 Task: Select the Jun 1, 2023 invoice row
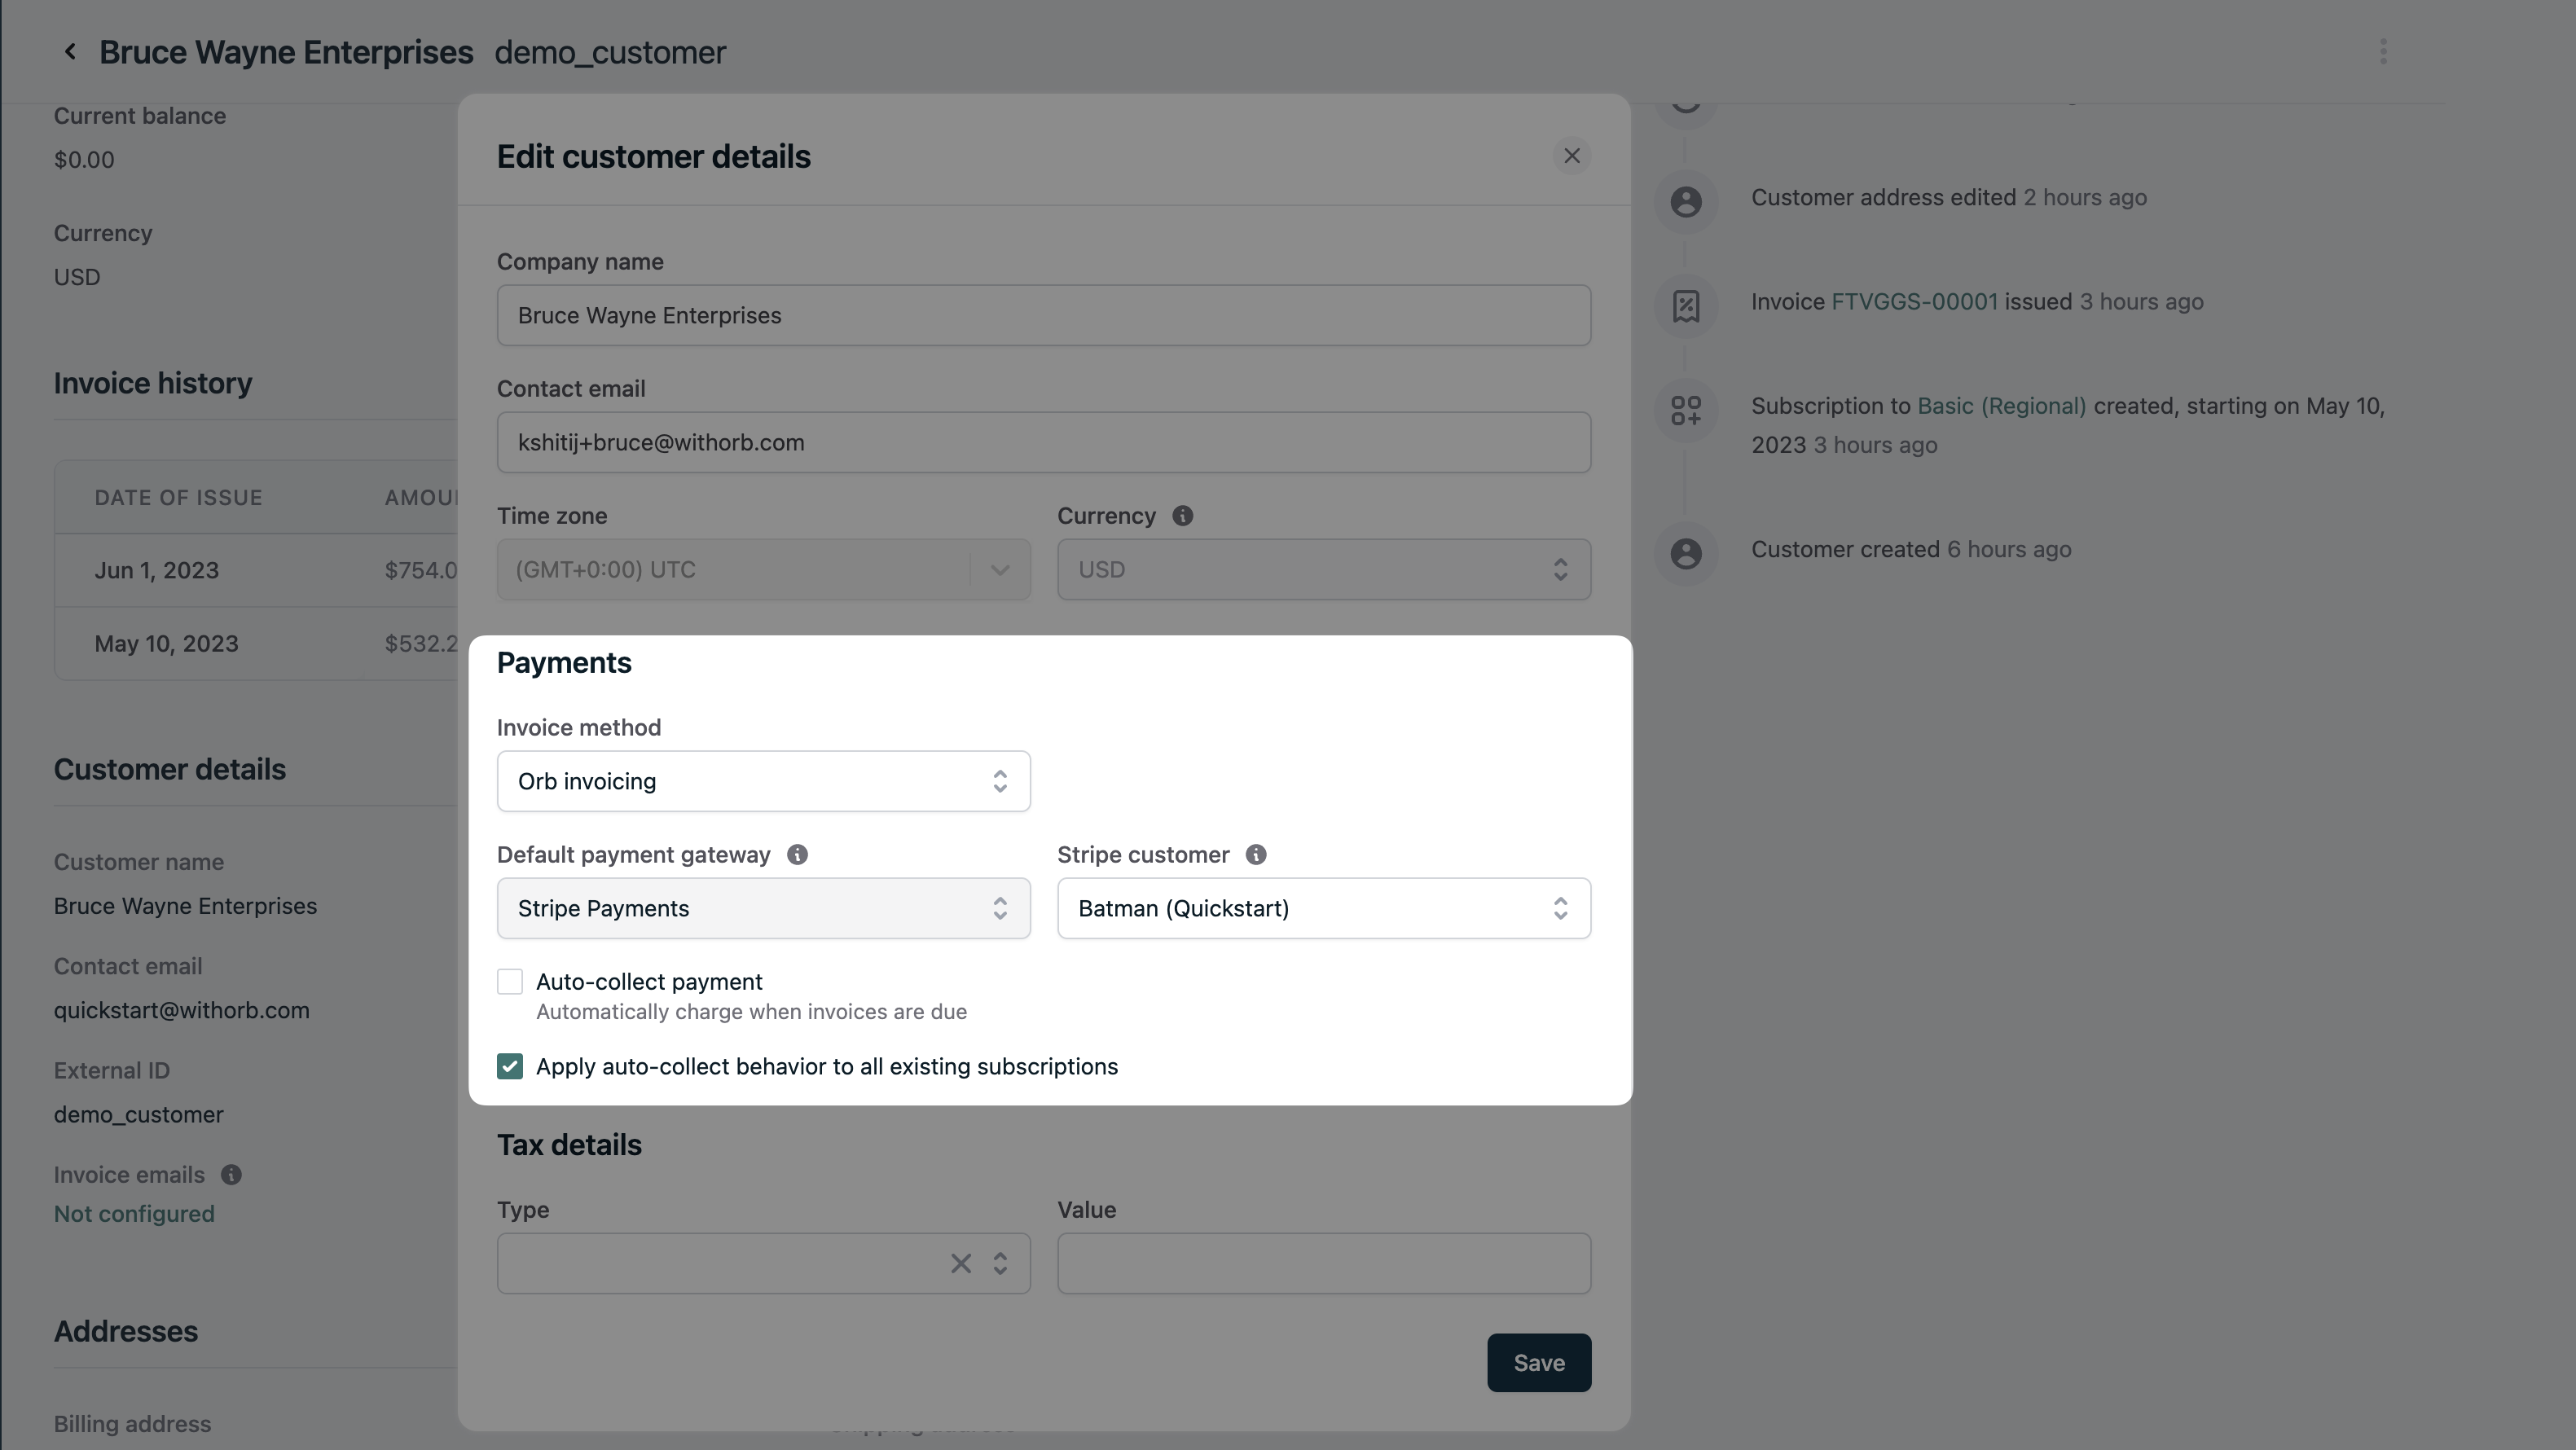coord(256,571)
